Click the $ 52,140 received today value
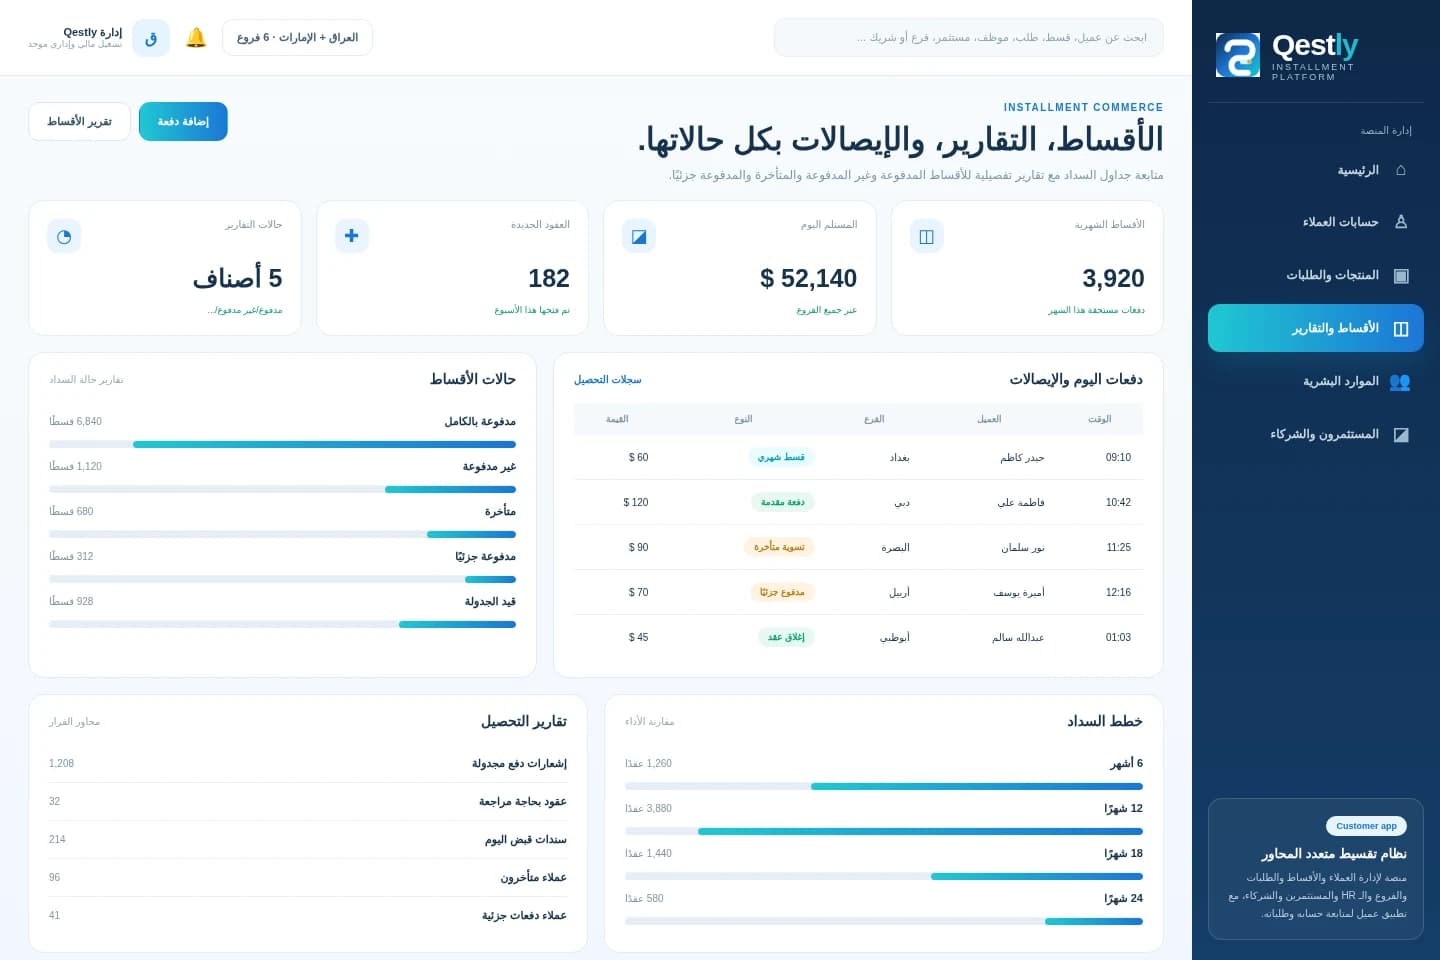1440x960 pixels. [808, 278]
